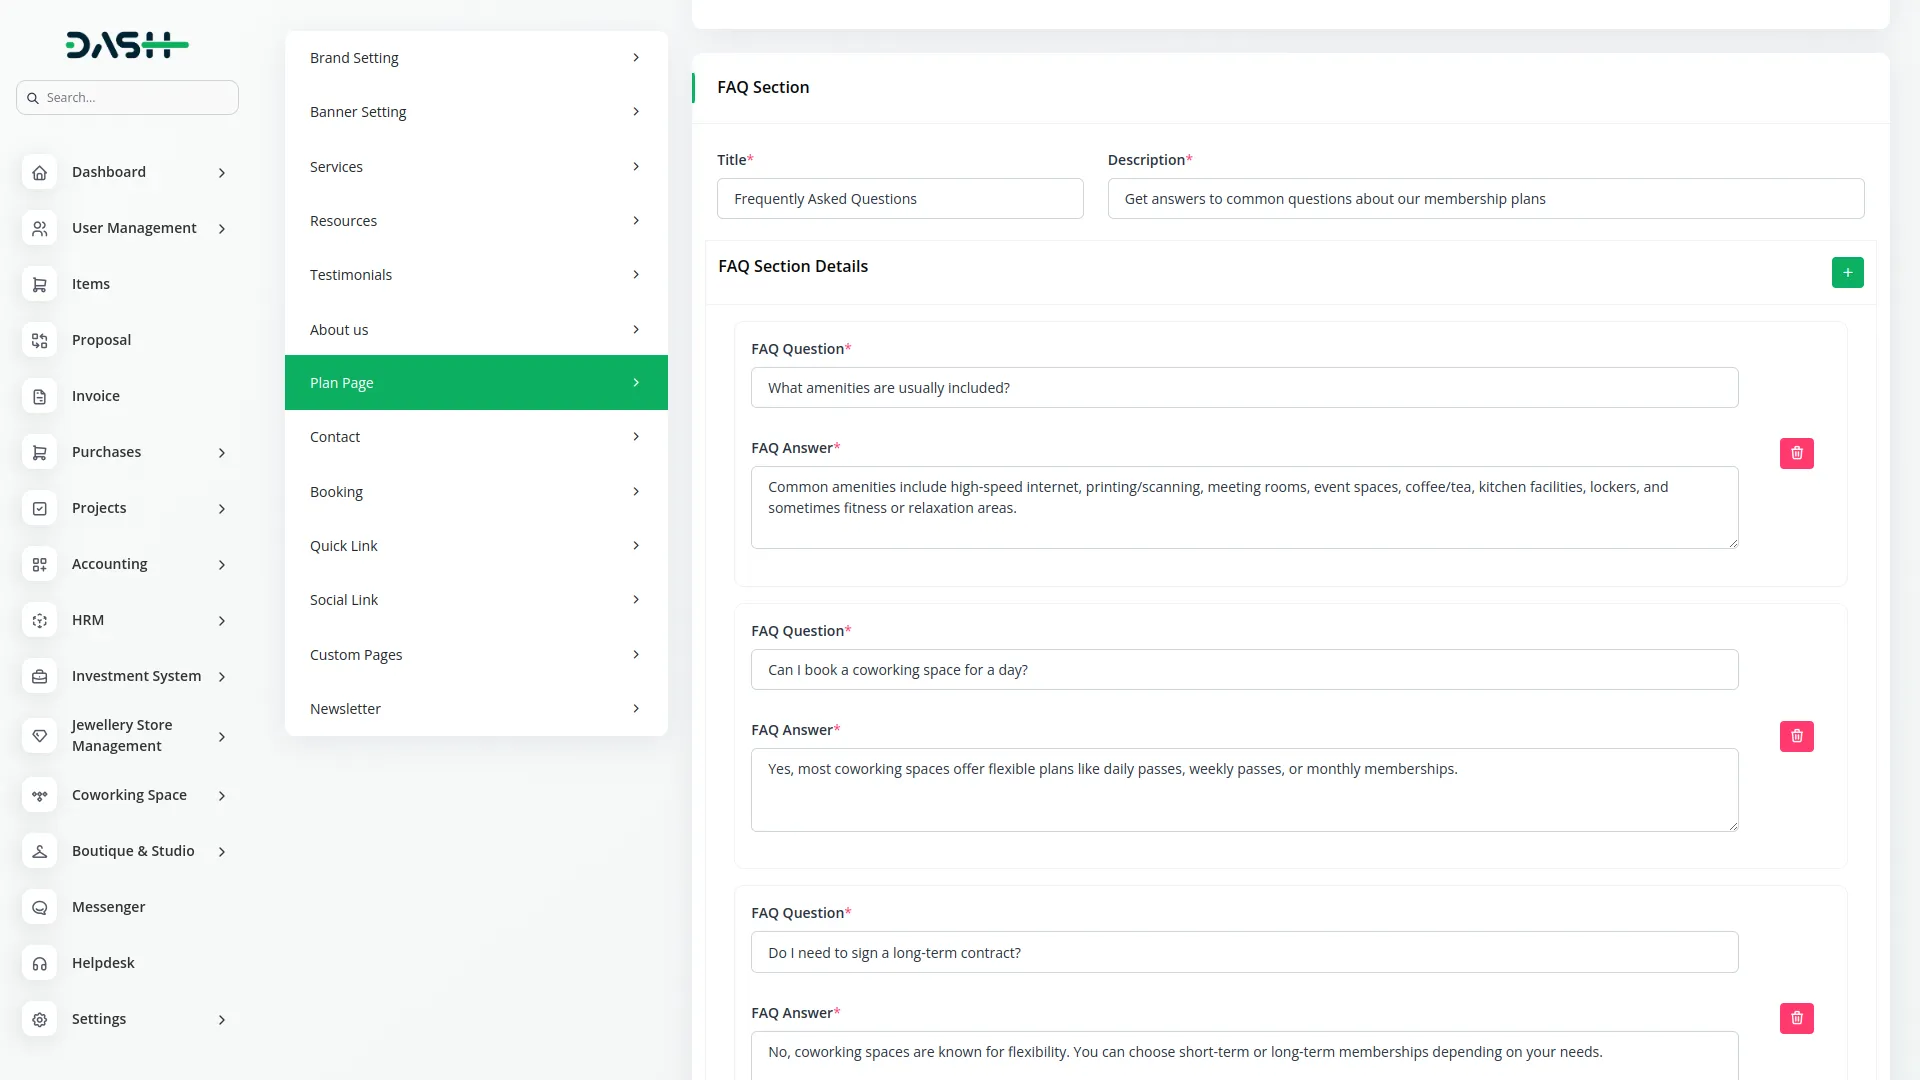1920x1080 pixels.
Task: Switch to the Contact page settings
Action: point(476,436)
